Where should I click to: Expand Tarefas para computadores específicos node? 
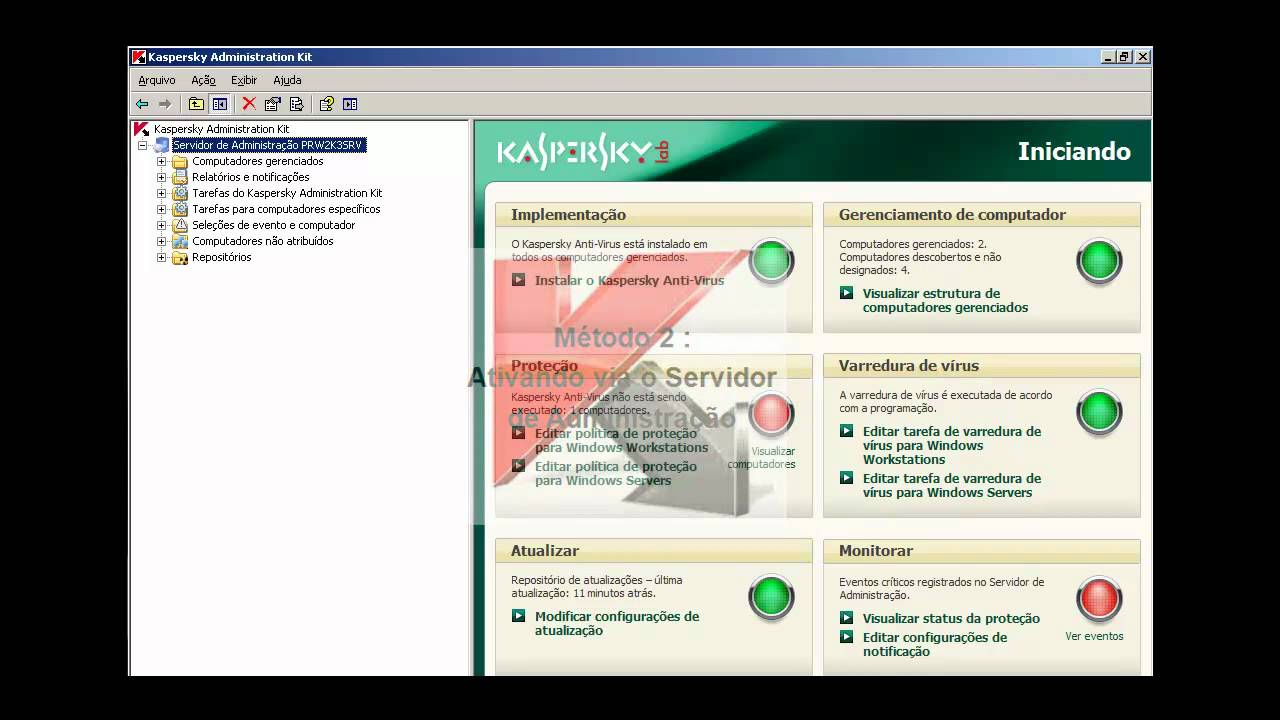(161, 209)
